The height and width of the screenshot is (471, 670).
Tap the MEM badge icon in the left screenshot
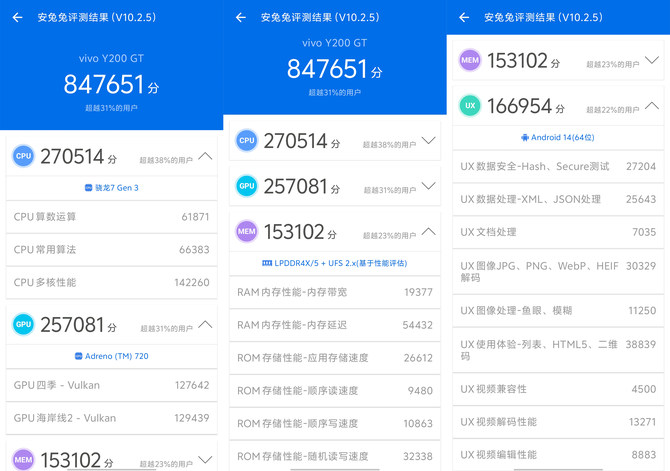coord(23,459)
